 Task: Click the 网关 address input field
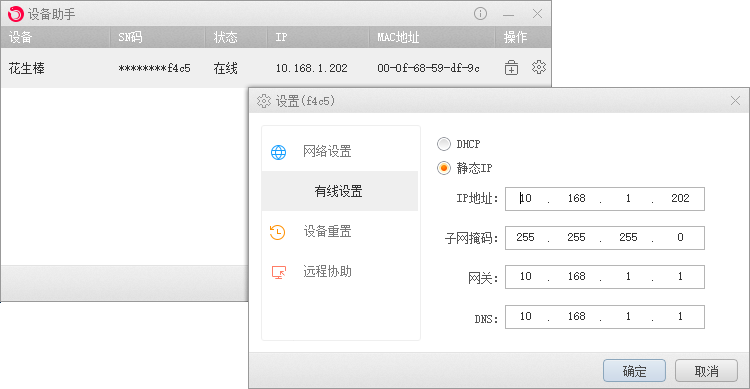[x=605, y=277]
